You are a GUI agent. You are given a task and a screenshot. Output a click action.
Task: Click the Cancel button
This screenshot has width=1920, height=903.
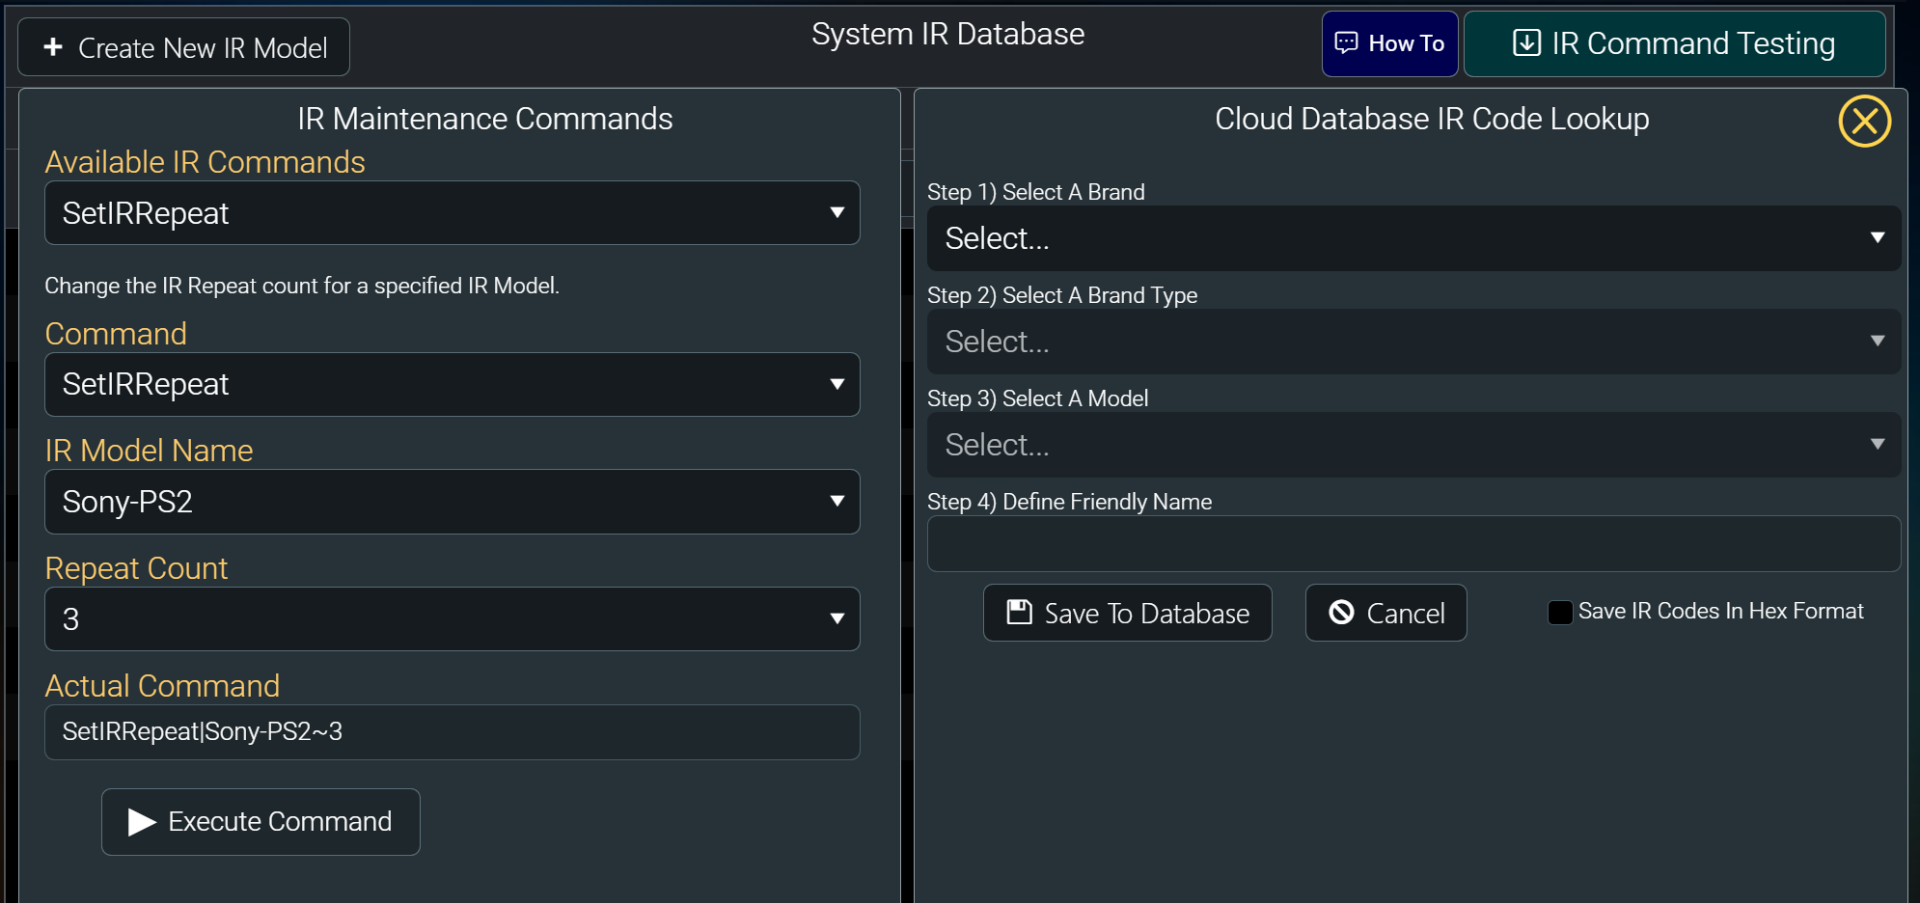point(1386,613)
